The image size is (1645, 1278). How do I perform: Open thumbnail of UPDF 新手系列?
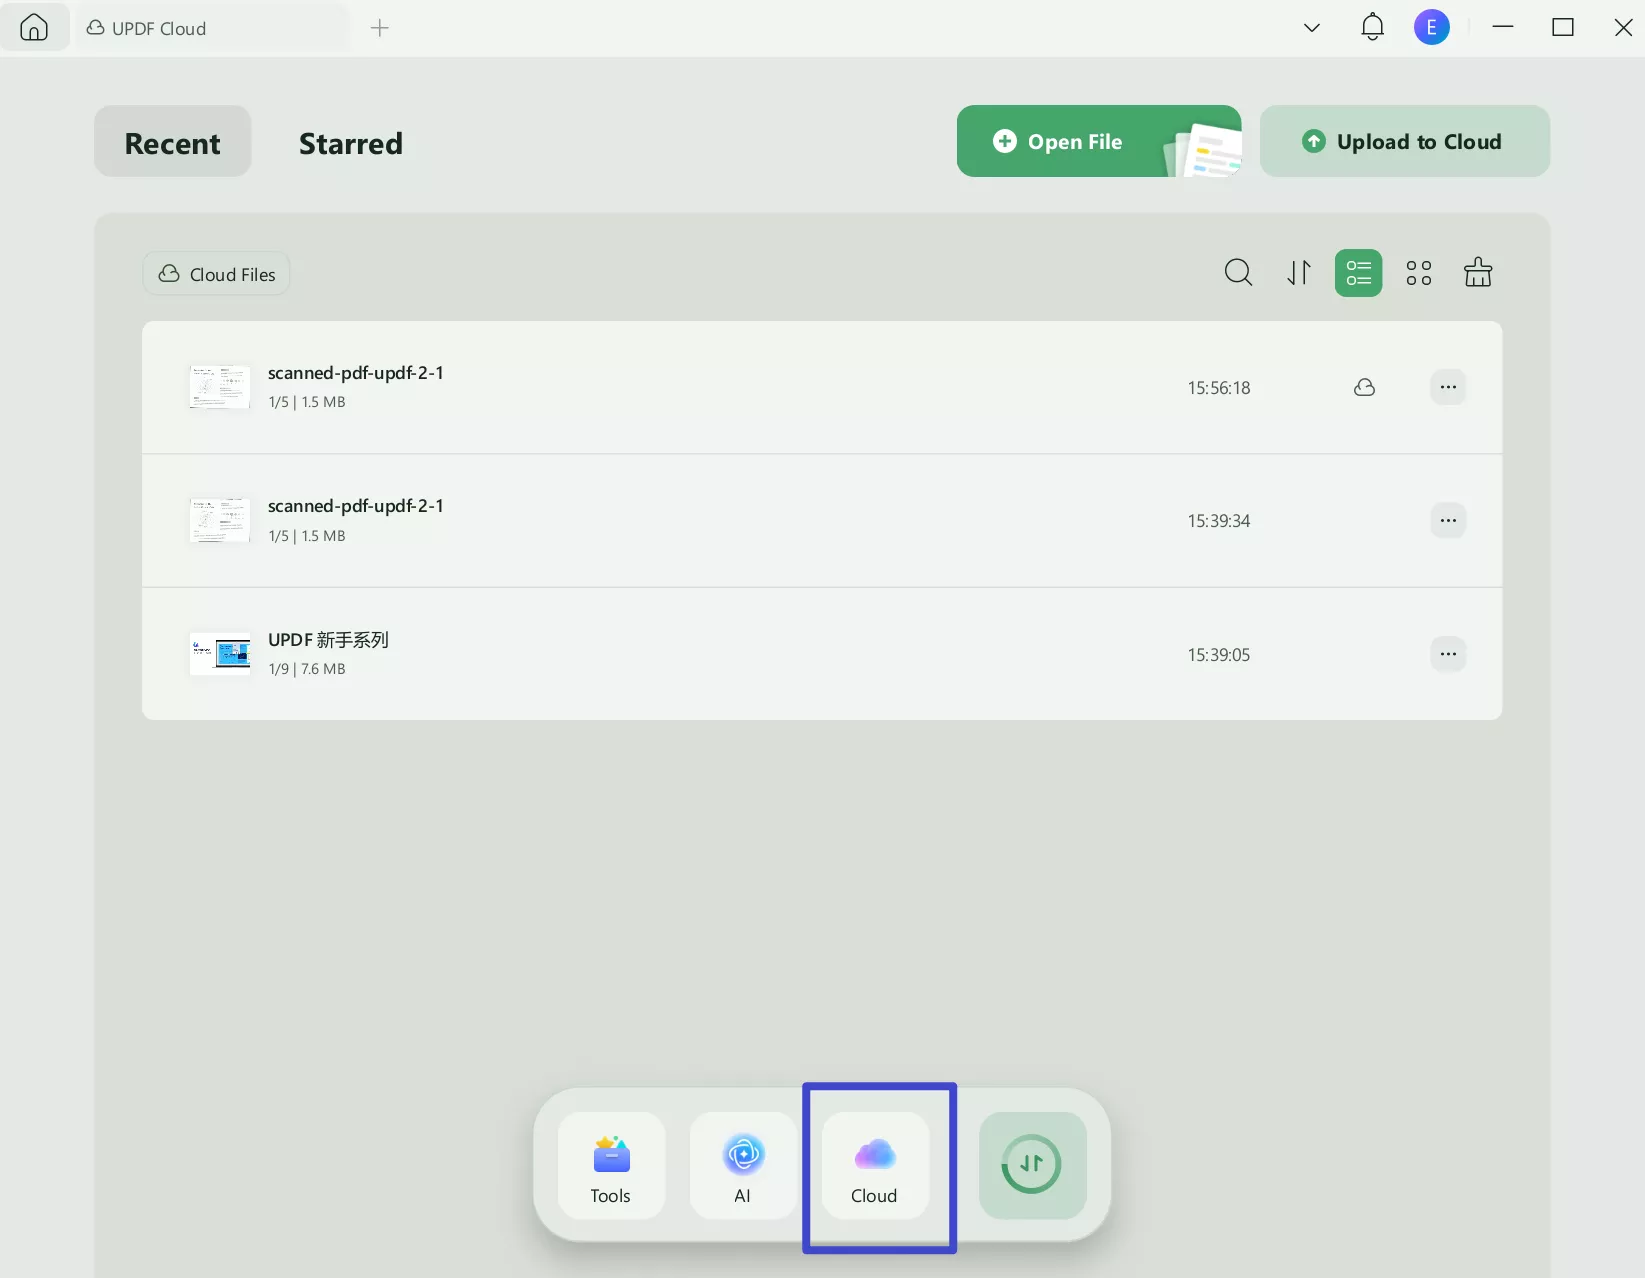(x=220, y=654)
